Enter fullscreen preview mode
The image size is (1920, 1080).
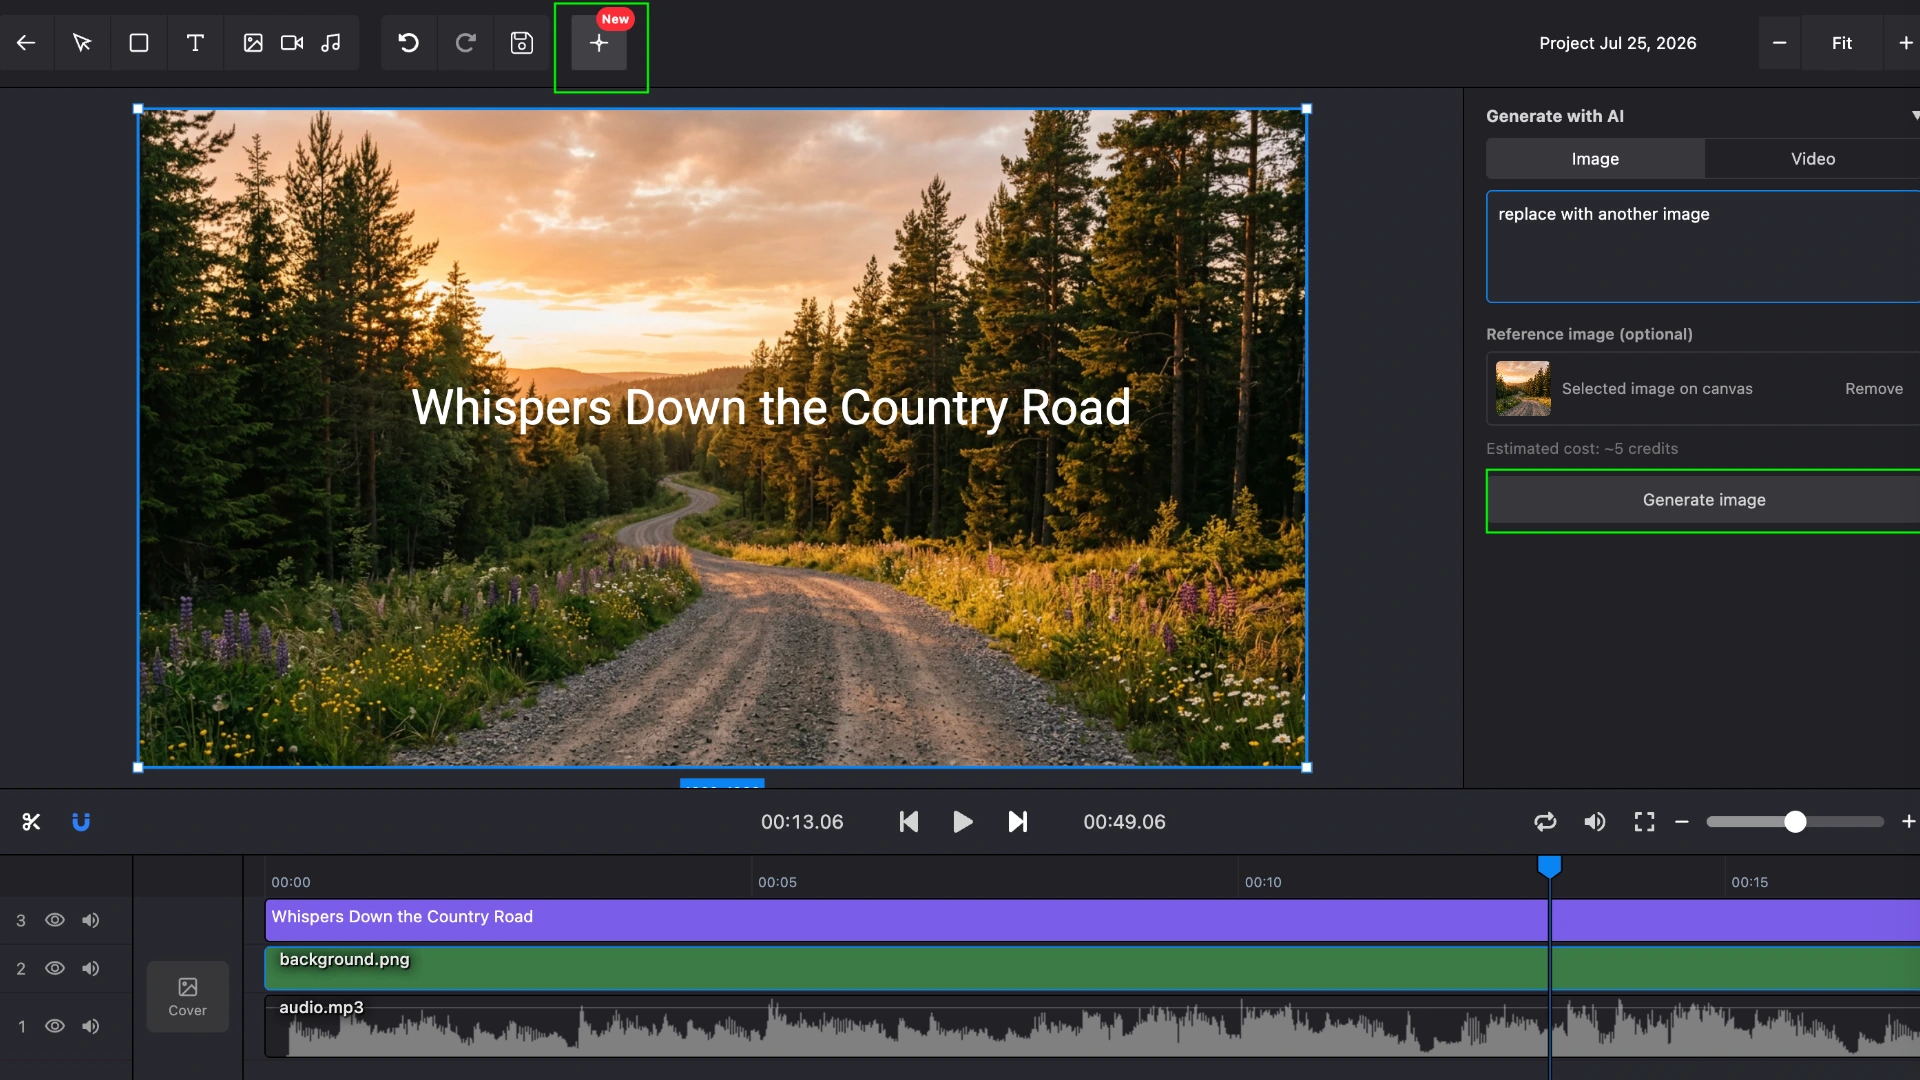[1644, 822]
